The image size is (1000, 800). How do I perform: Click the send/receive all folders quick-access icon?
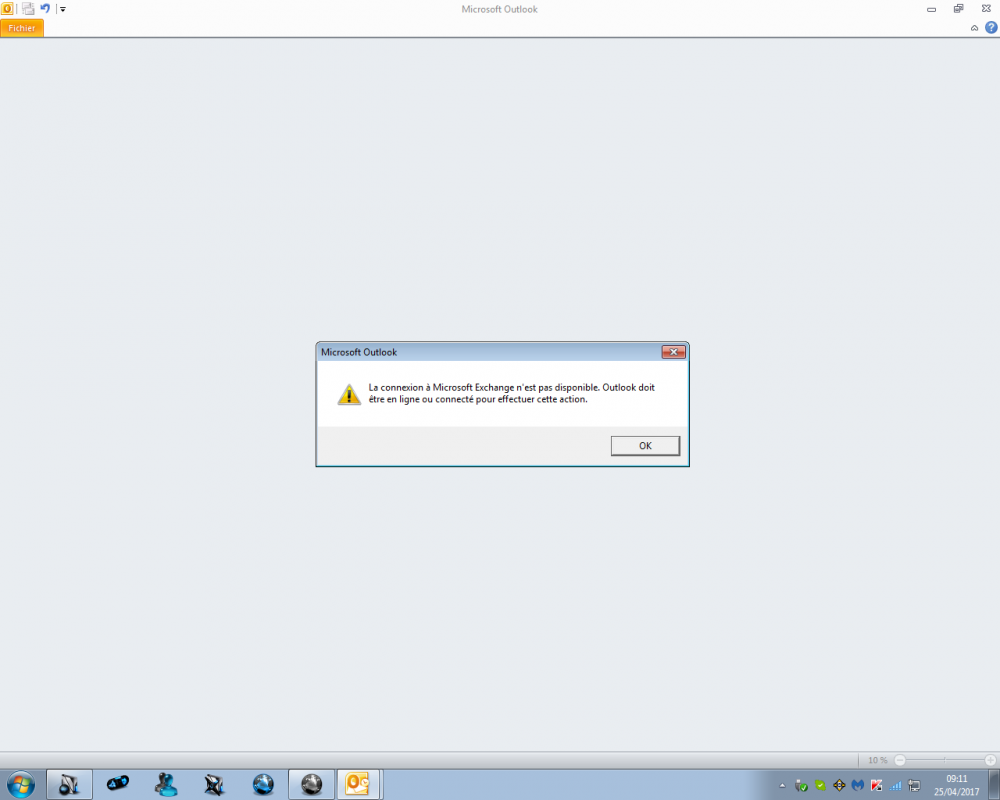28,9
